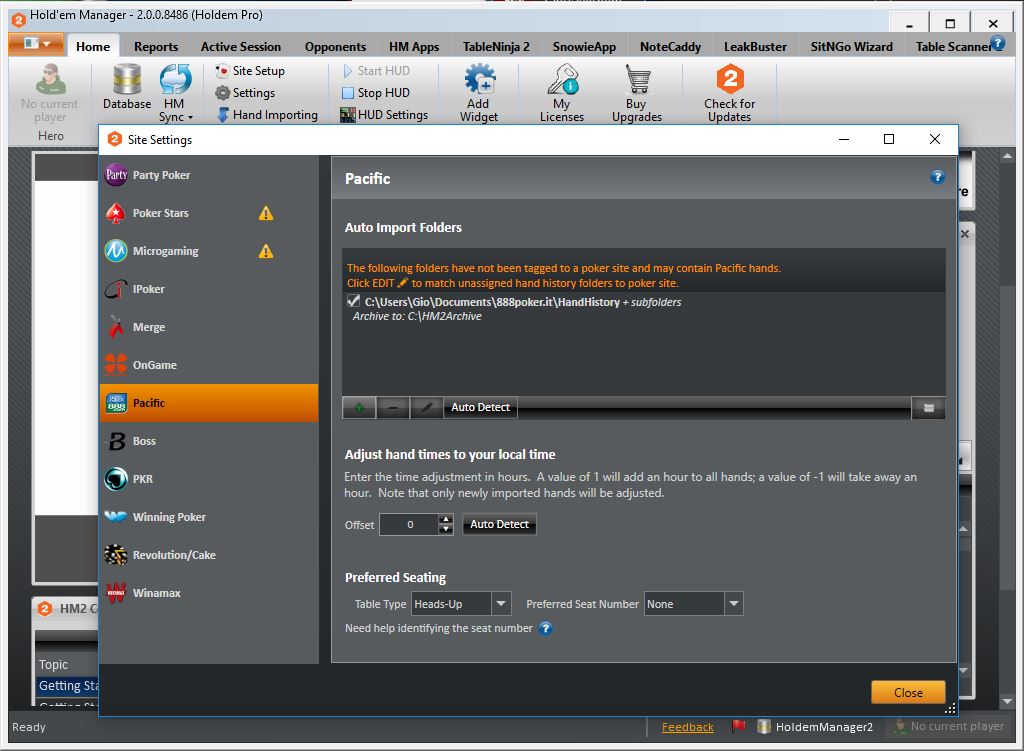Click the edit folder pencil button
Image resolution: width=1024 pixels, height=751 pixels.
click(x=426, y=407)
